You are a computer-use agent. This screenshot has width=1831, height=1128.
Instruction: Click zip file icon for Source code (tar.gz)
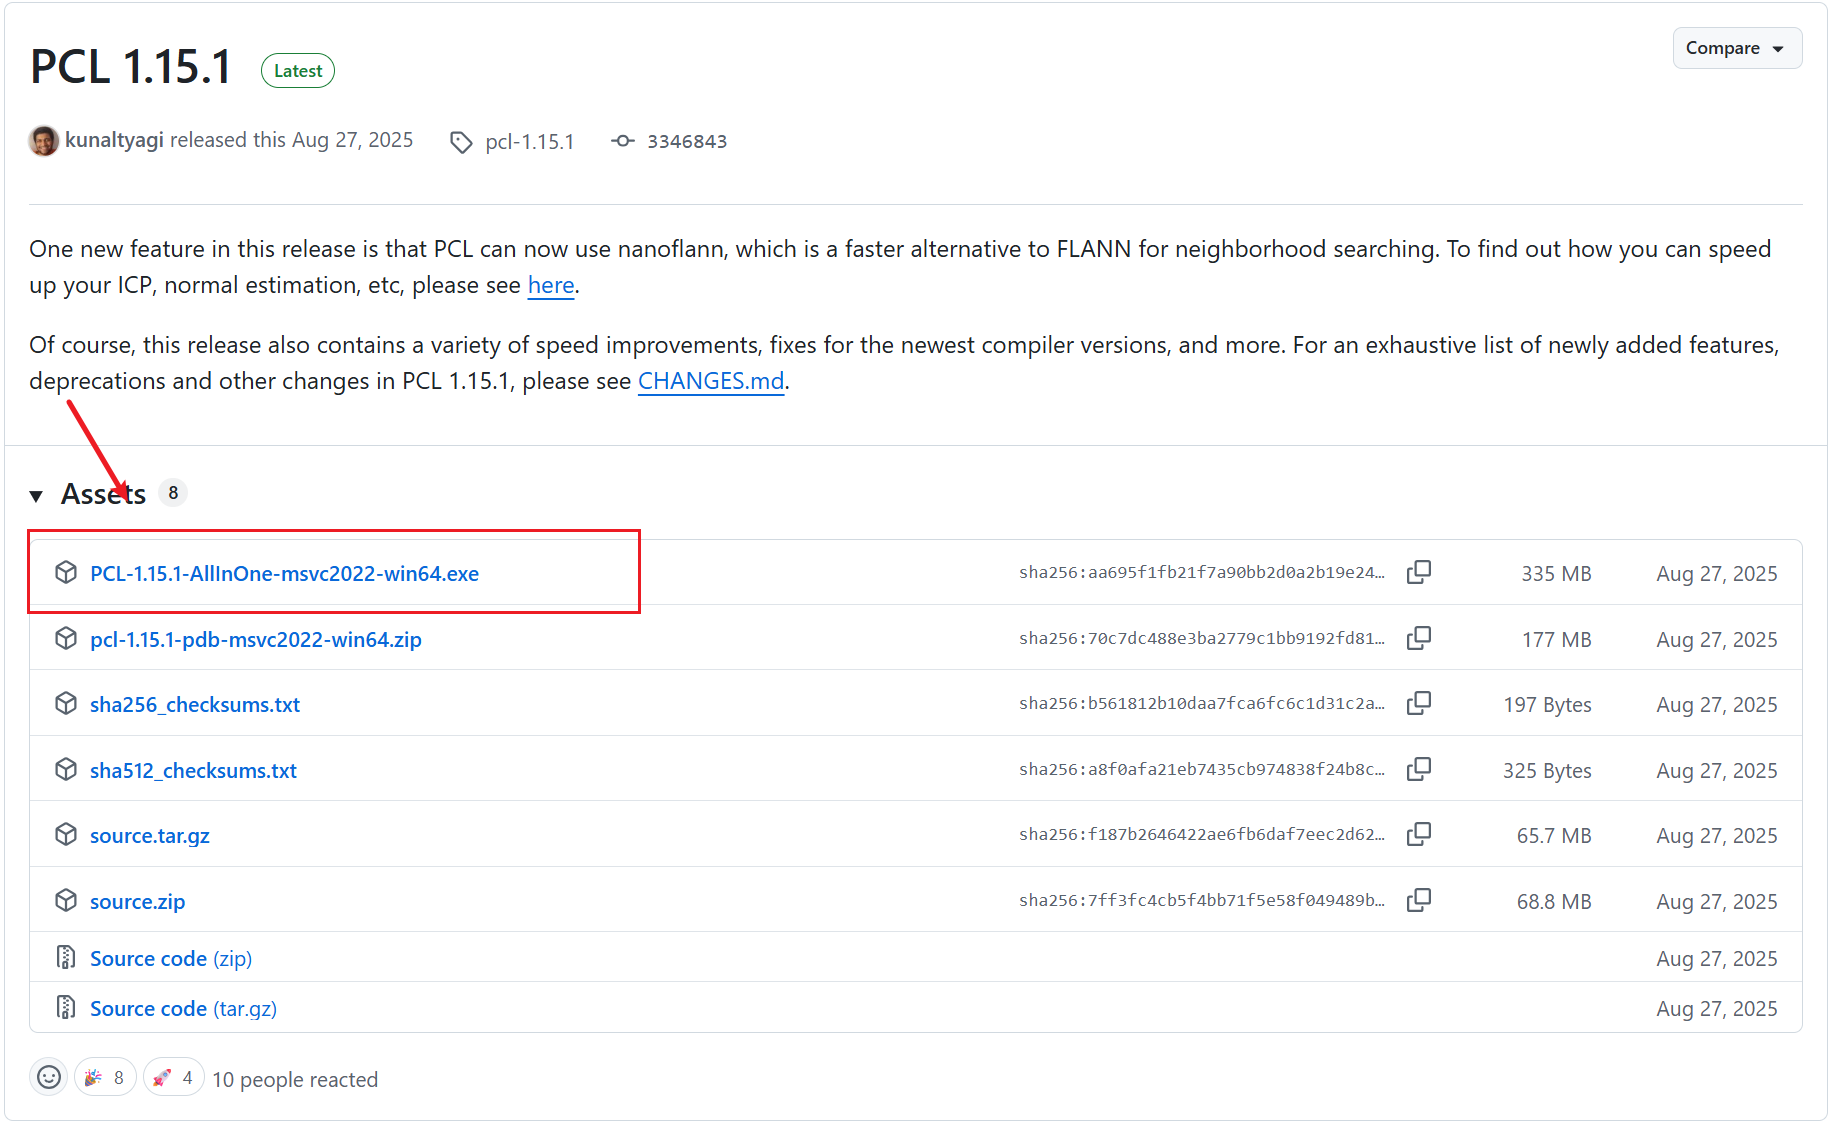point(66,1007)
